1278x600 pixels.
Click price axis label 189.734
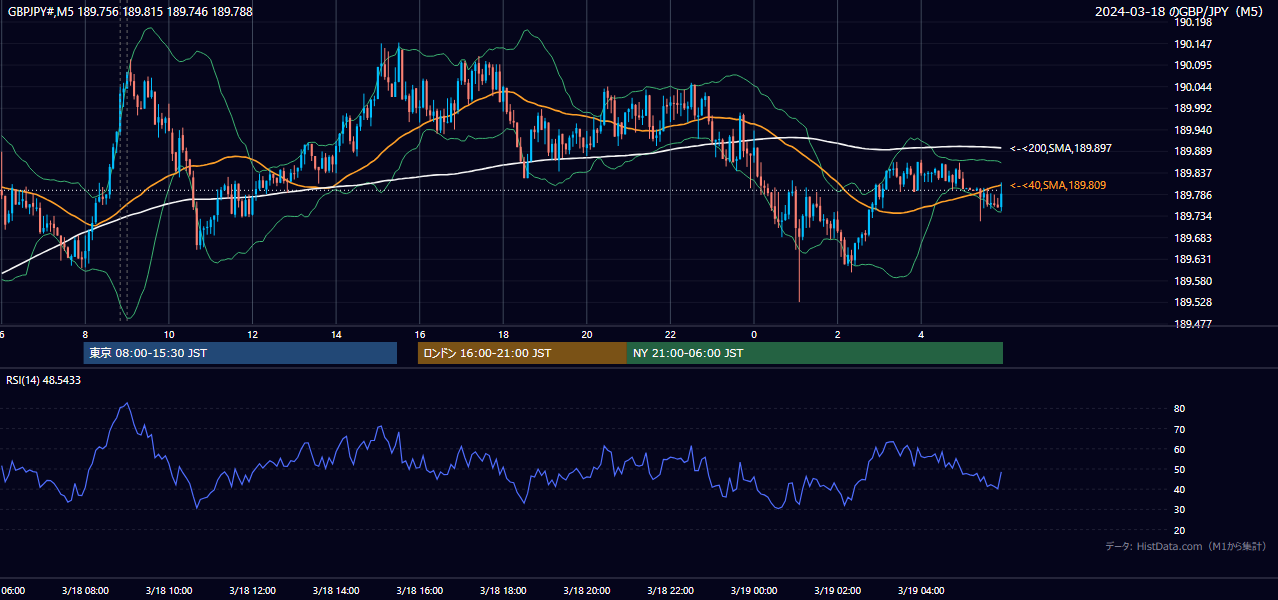pos(1194,216)
